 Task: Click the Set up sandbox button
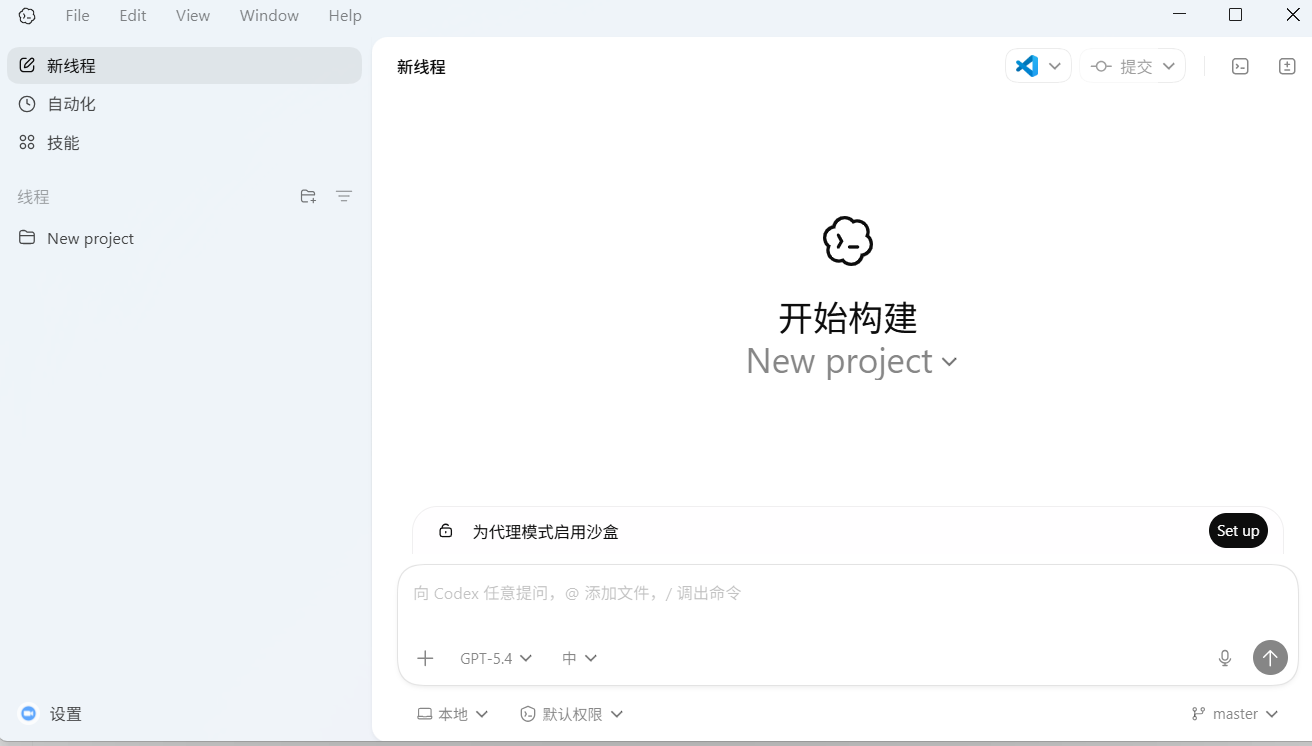coord(1238,531)
